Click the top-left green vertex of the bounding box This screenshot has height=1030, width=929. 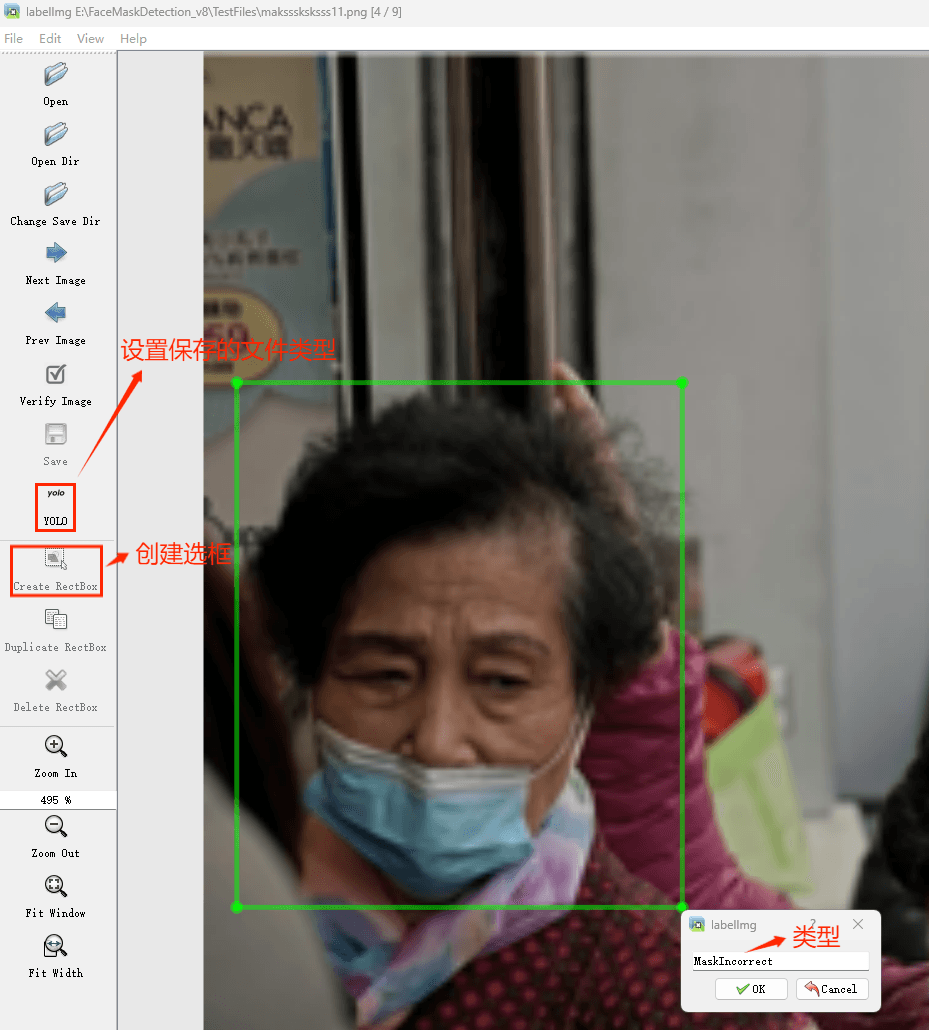(x=237, y=382)
